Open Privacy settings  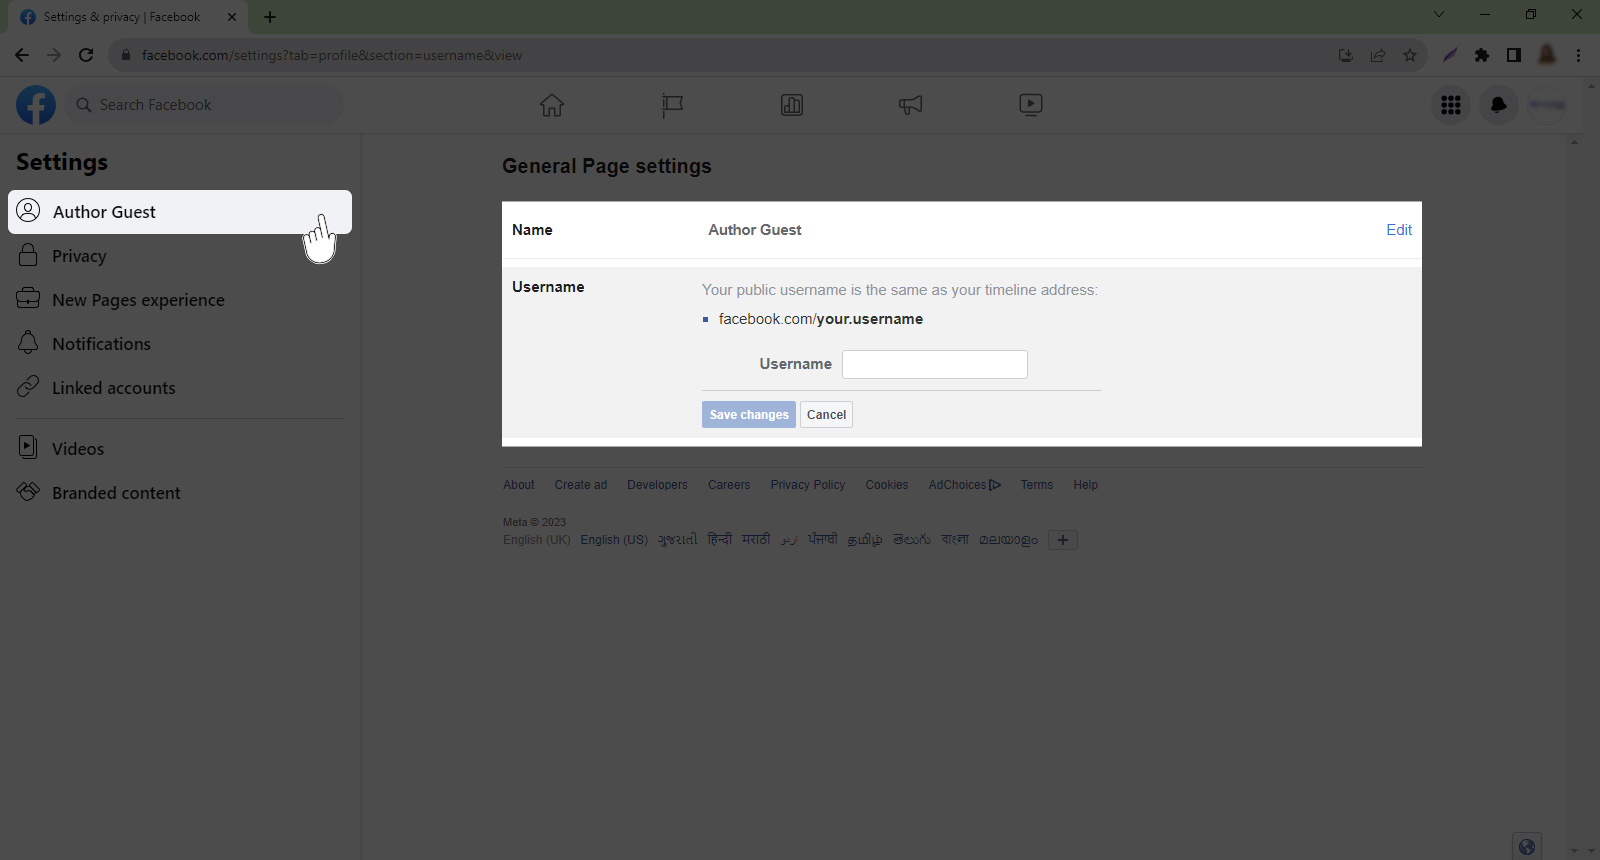click(180, 256)
